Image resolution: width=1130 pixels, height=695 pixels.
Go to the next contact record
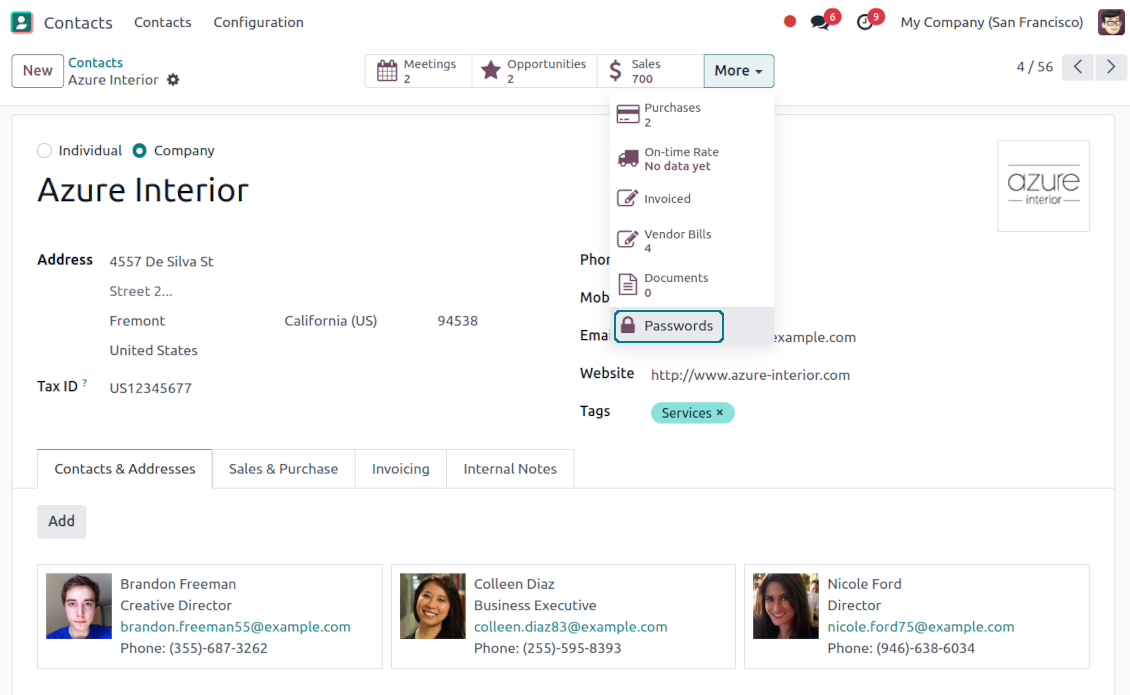pos(1110,67)
